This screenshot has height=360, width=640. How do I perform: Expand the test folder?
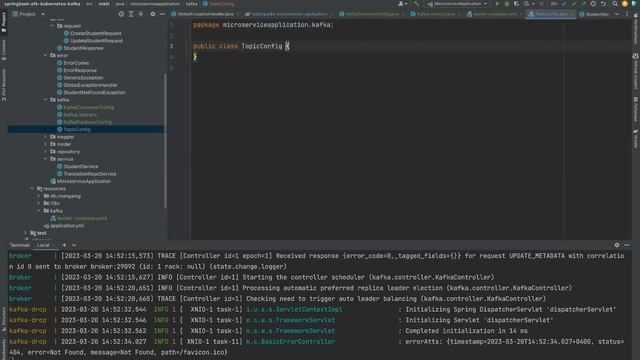coord(25,233)
